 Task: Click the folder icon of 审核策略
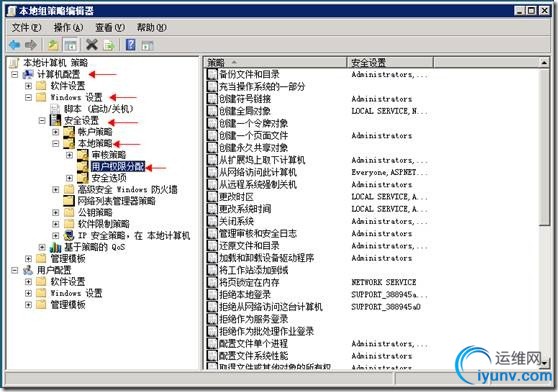(83, 155)
